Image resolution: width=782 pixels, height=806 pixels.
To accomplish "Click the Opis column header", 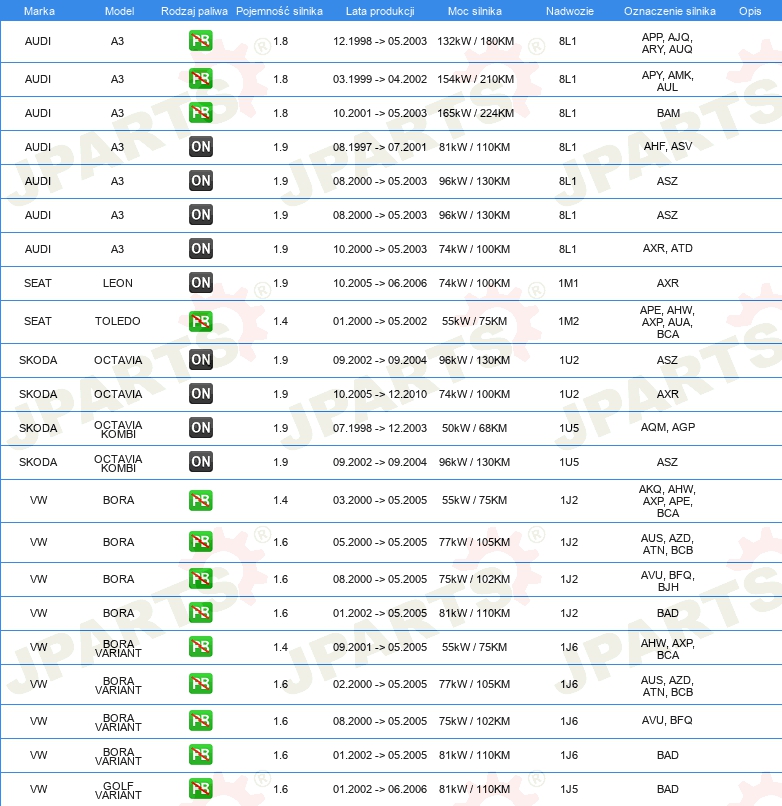I will 750,11.
